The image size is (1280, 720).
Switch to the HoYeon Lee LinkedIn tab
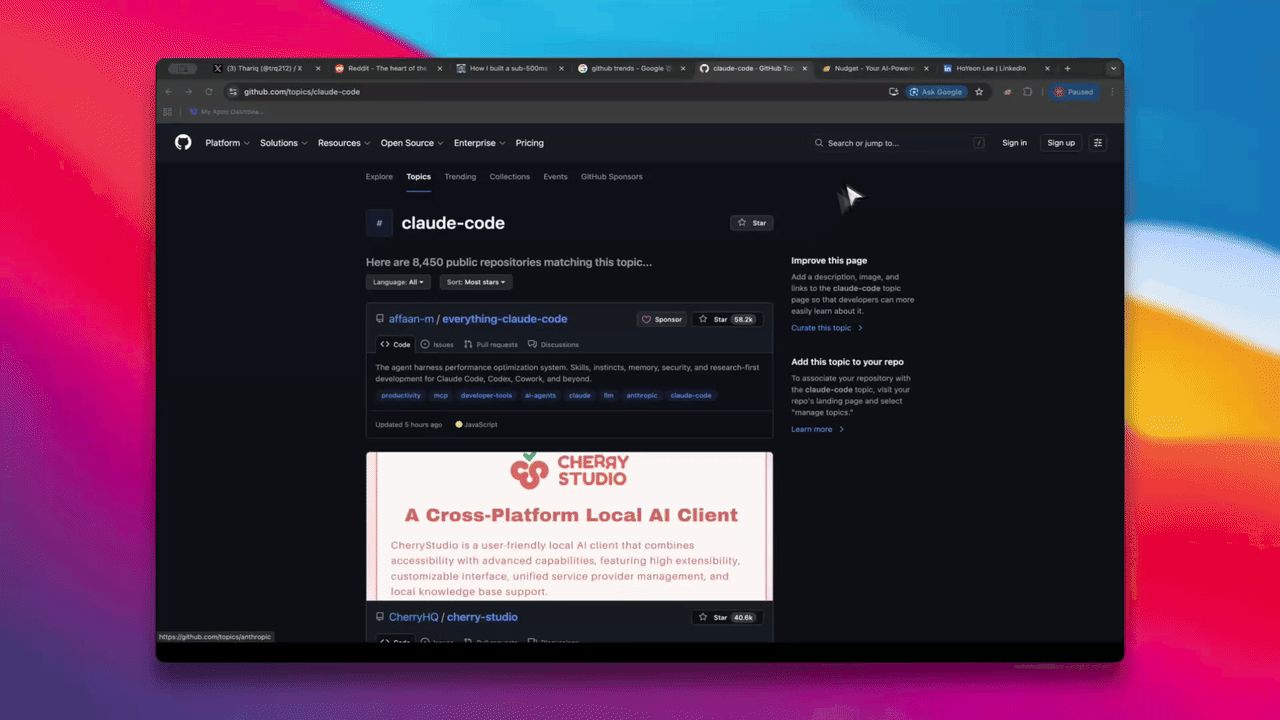(x=996, y=69)
